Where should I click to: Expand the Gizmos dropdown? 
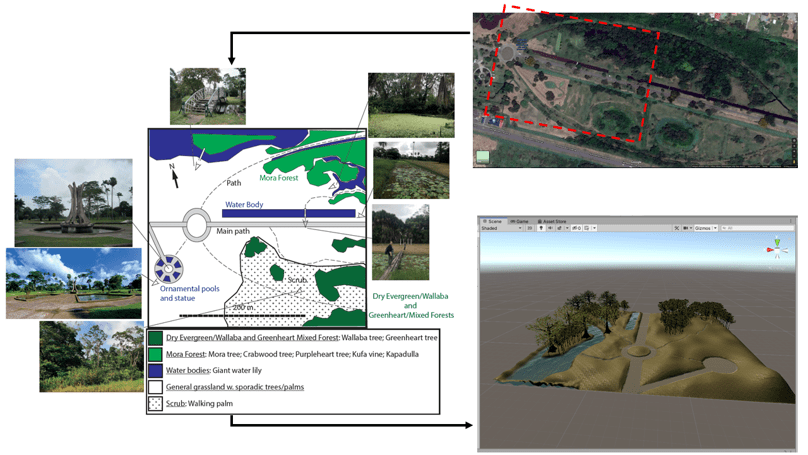point(704,228)
